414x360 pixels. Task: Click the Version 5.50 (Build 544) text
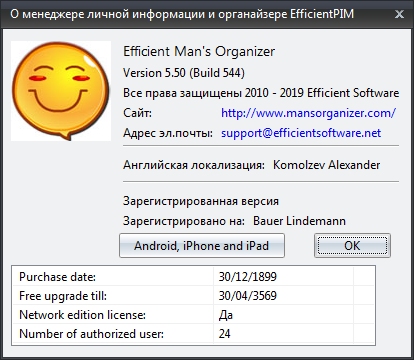(x=184, y=73)
